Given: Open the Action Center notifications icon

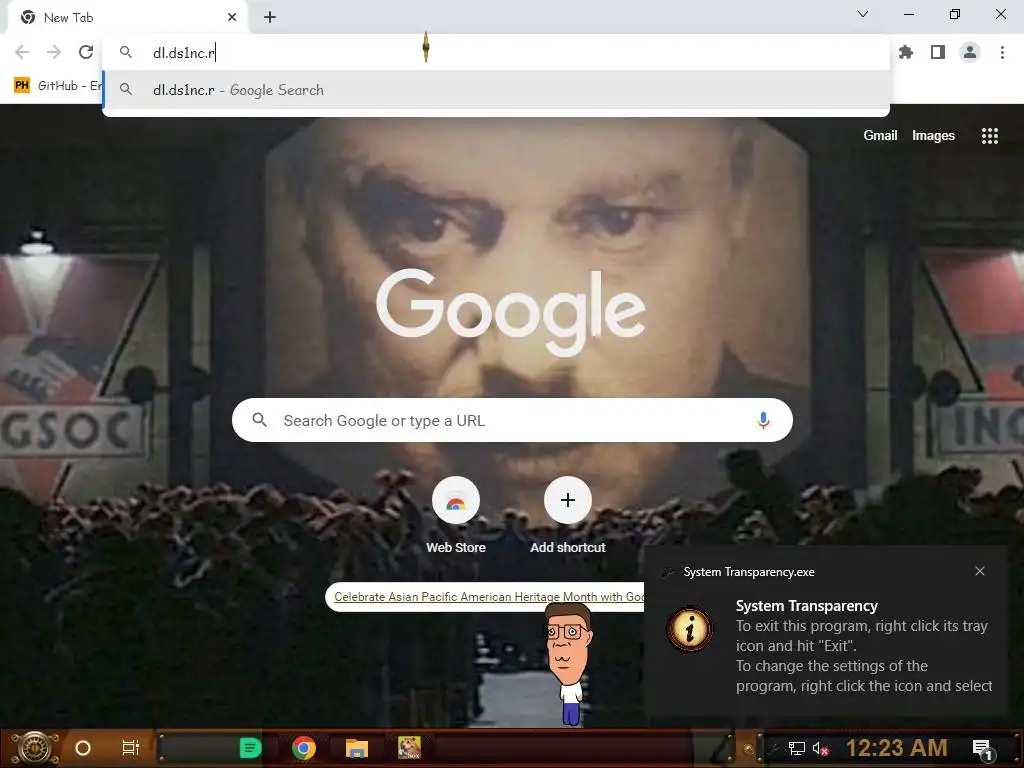Looking at the screenshot, I should point(982,750).
